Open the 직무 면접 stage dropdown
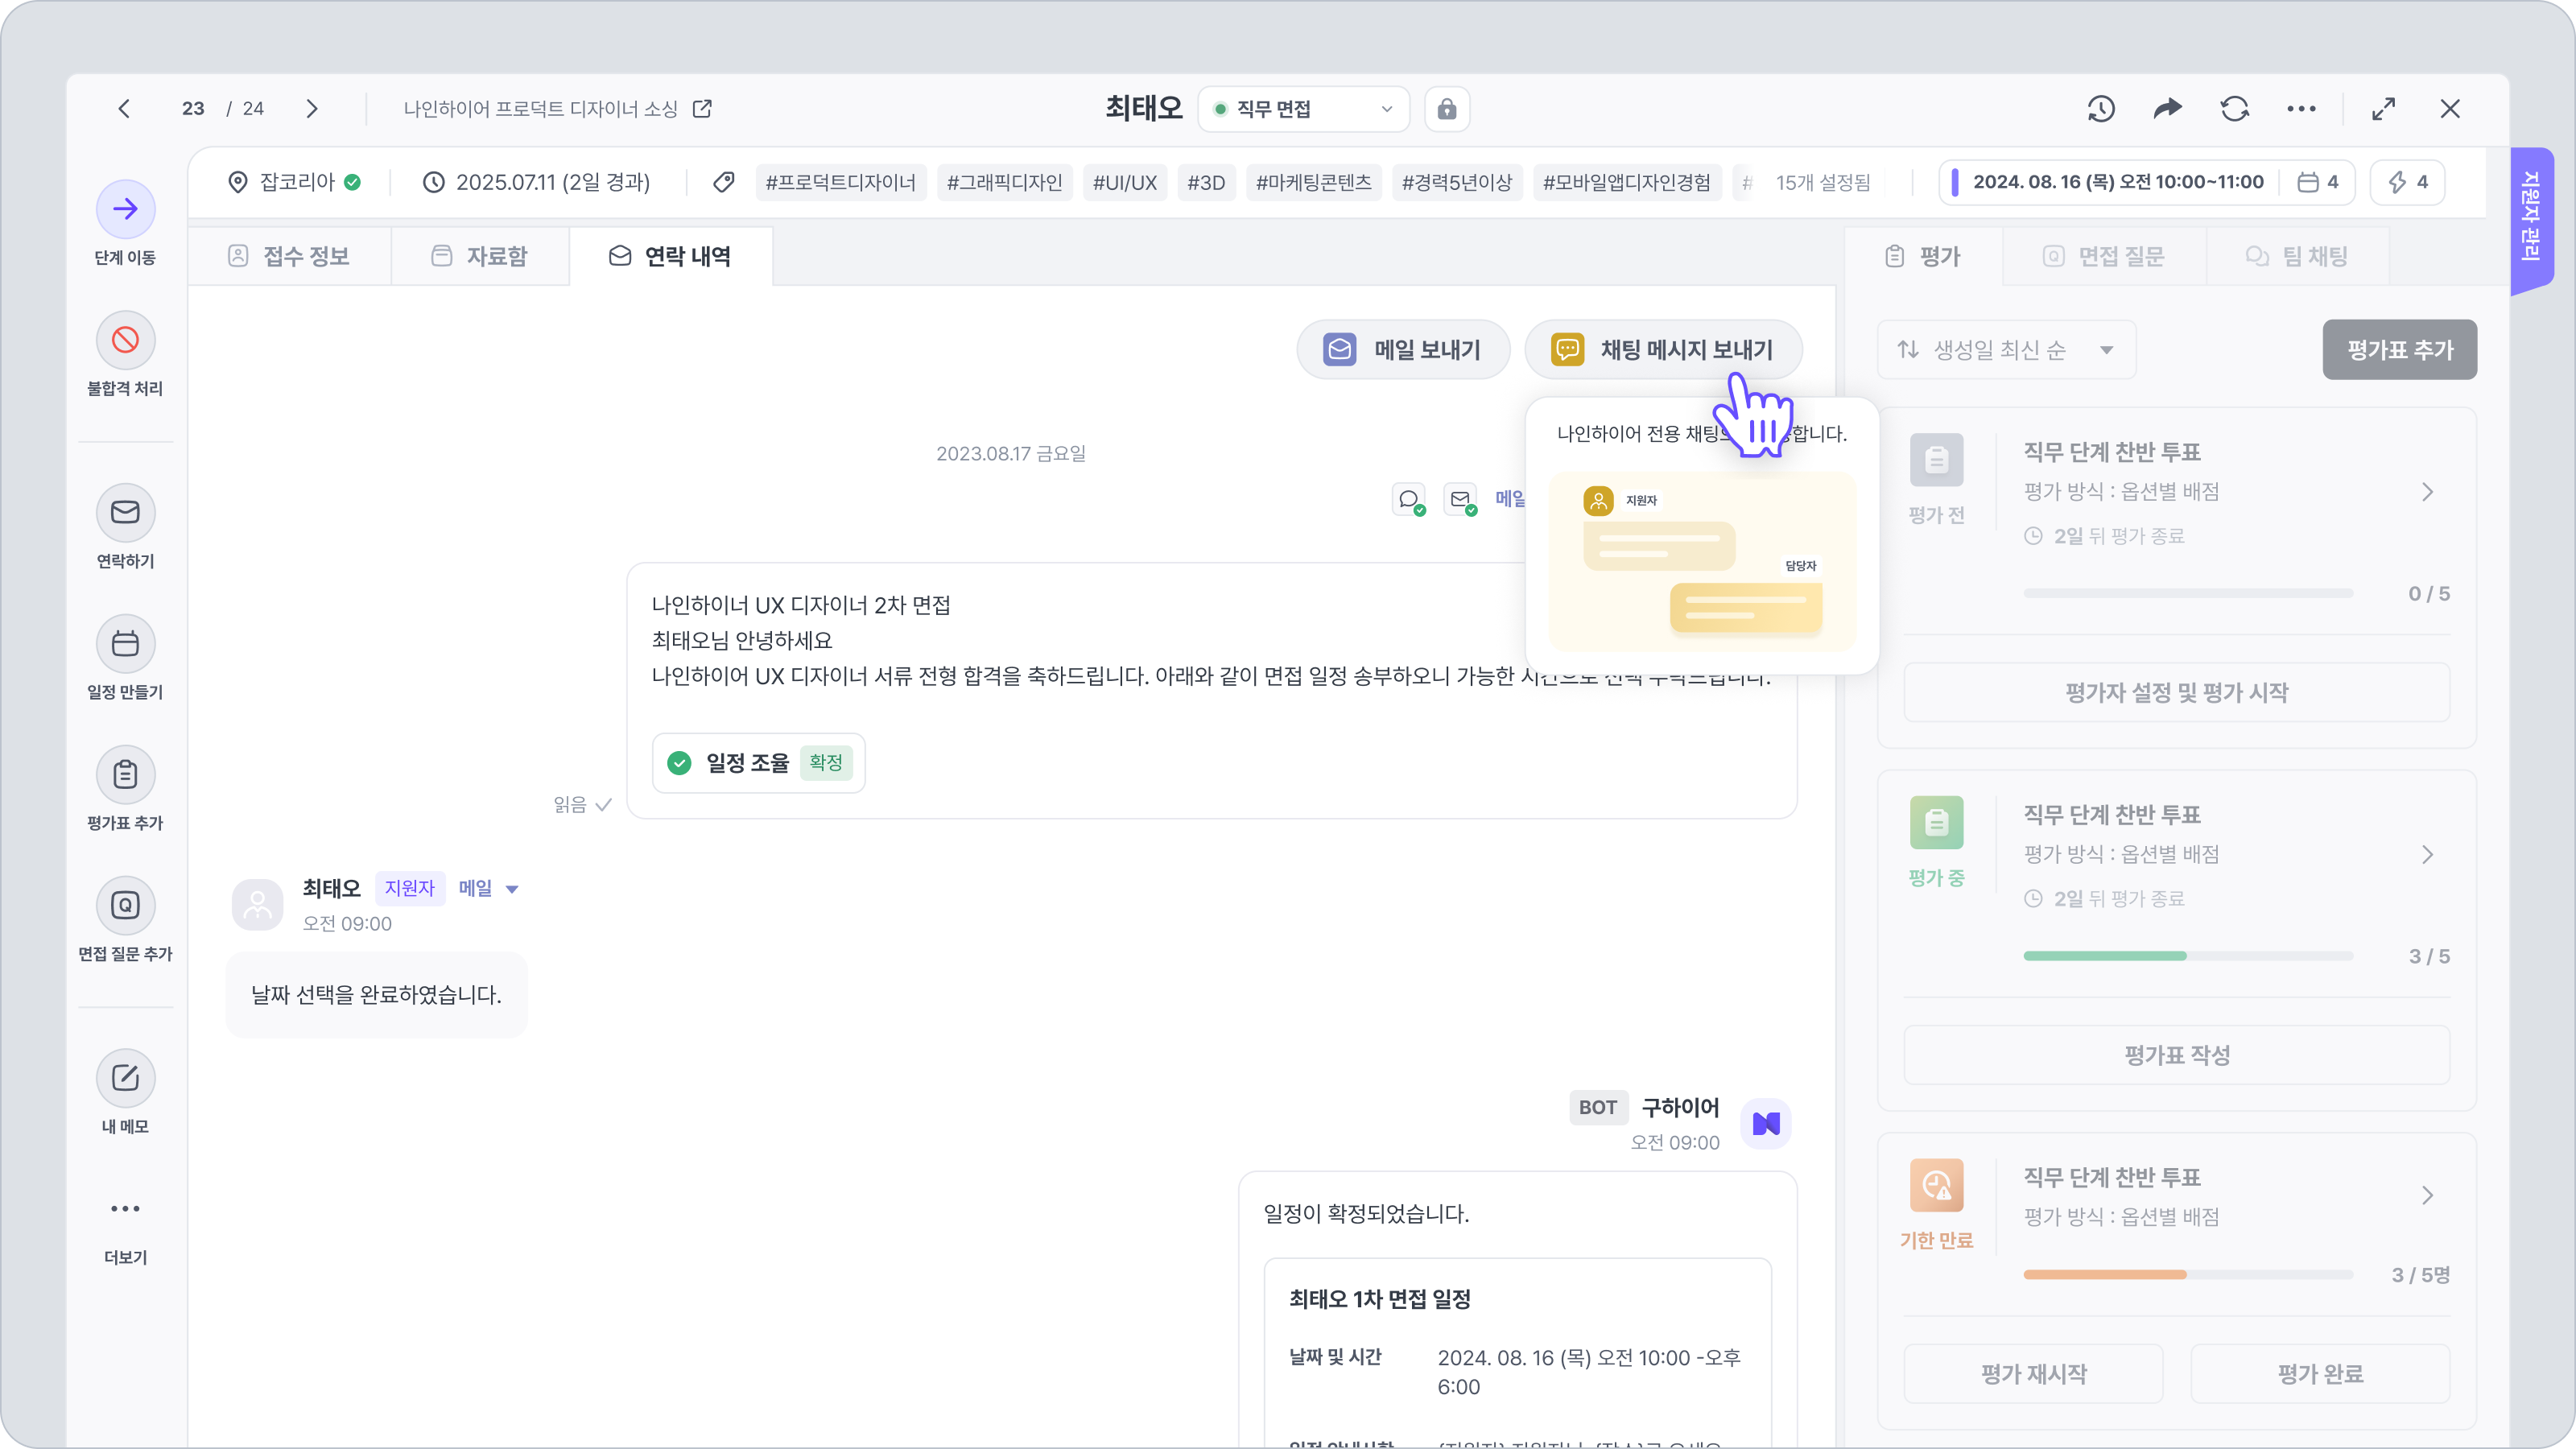Image resolution: width=2576 pixels, height=1449 pixels. [x=1303, y=109]
